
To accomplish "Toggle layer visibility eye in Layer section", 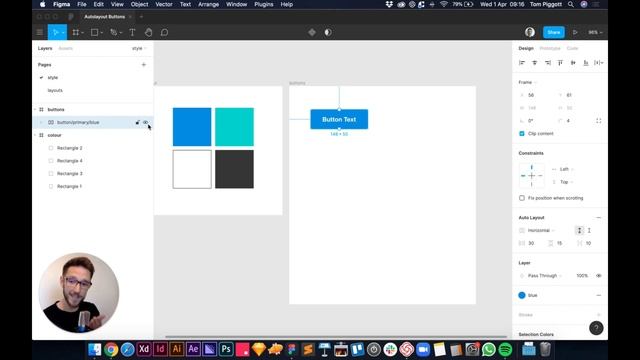I will pos(599,276).
